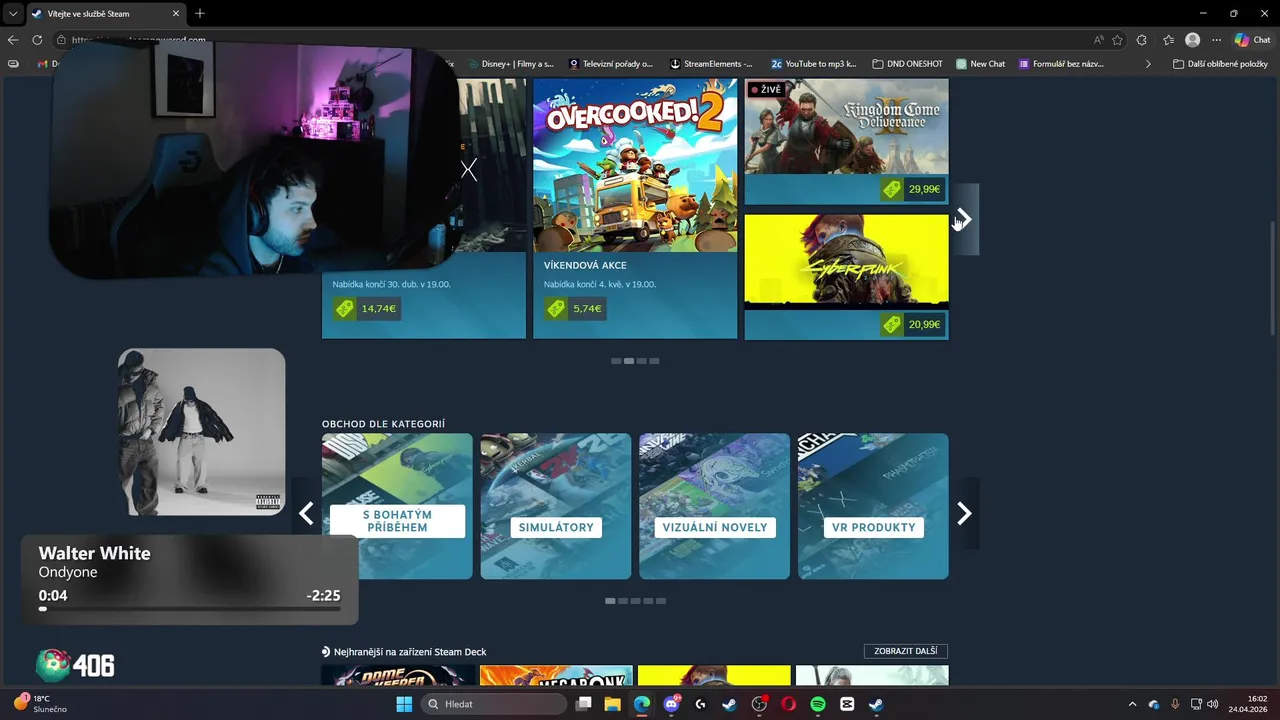
Task: Open Spotify from the taskbar
Action: click(x=818, y=704)
